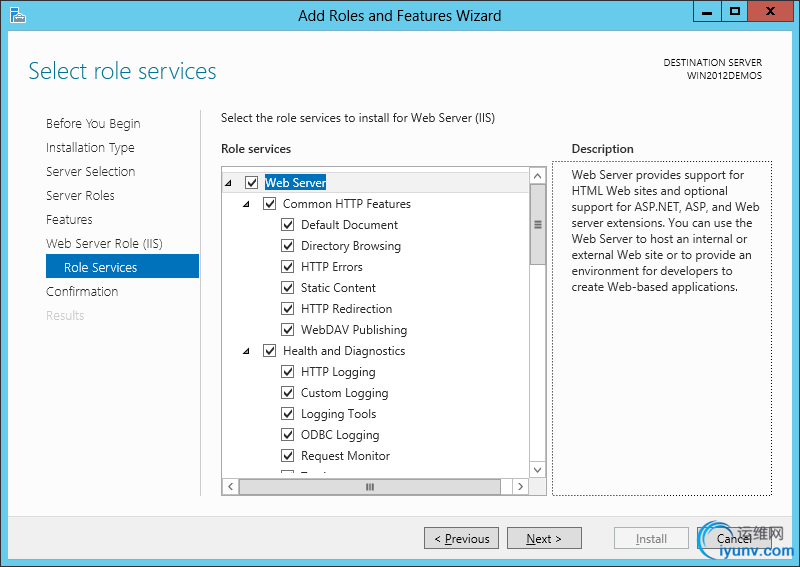The height and width of the screenshot is (567, 800).
Task: Click the role services scroll-up arrow
Action: [537, 176]
